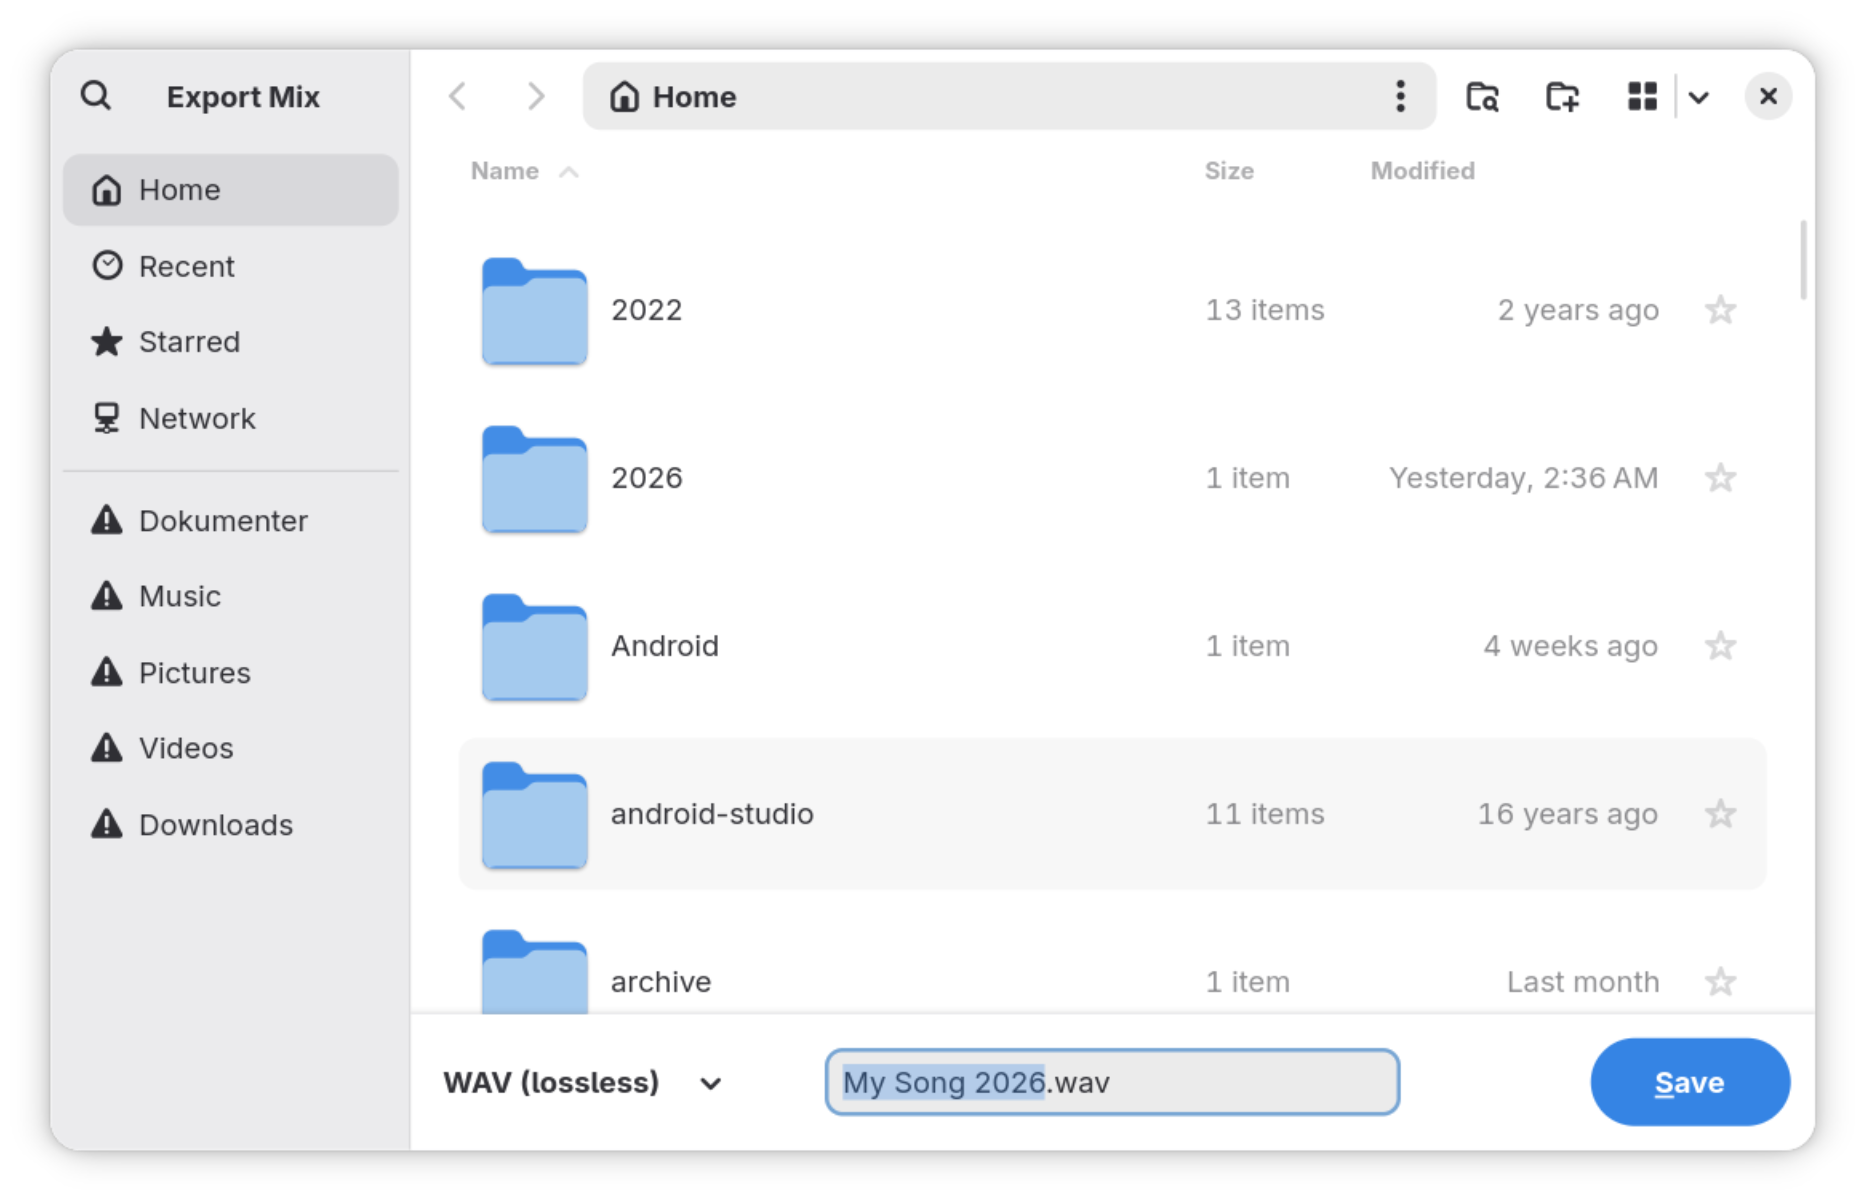The image size is (1864, 1200).
Task: Switch to grid view icon
Action: (1642, 96)
